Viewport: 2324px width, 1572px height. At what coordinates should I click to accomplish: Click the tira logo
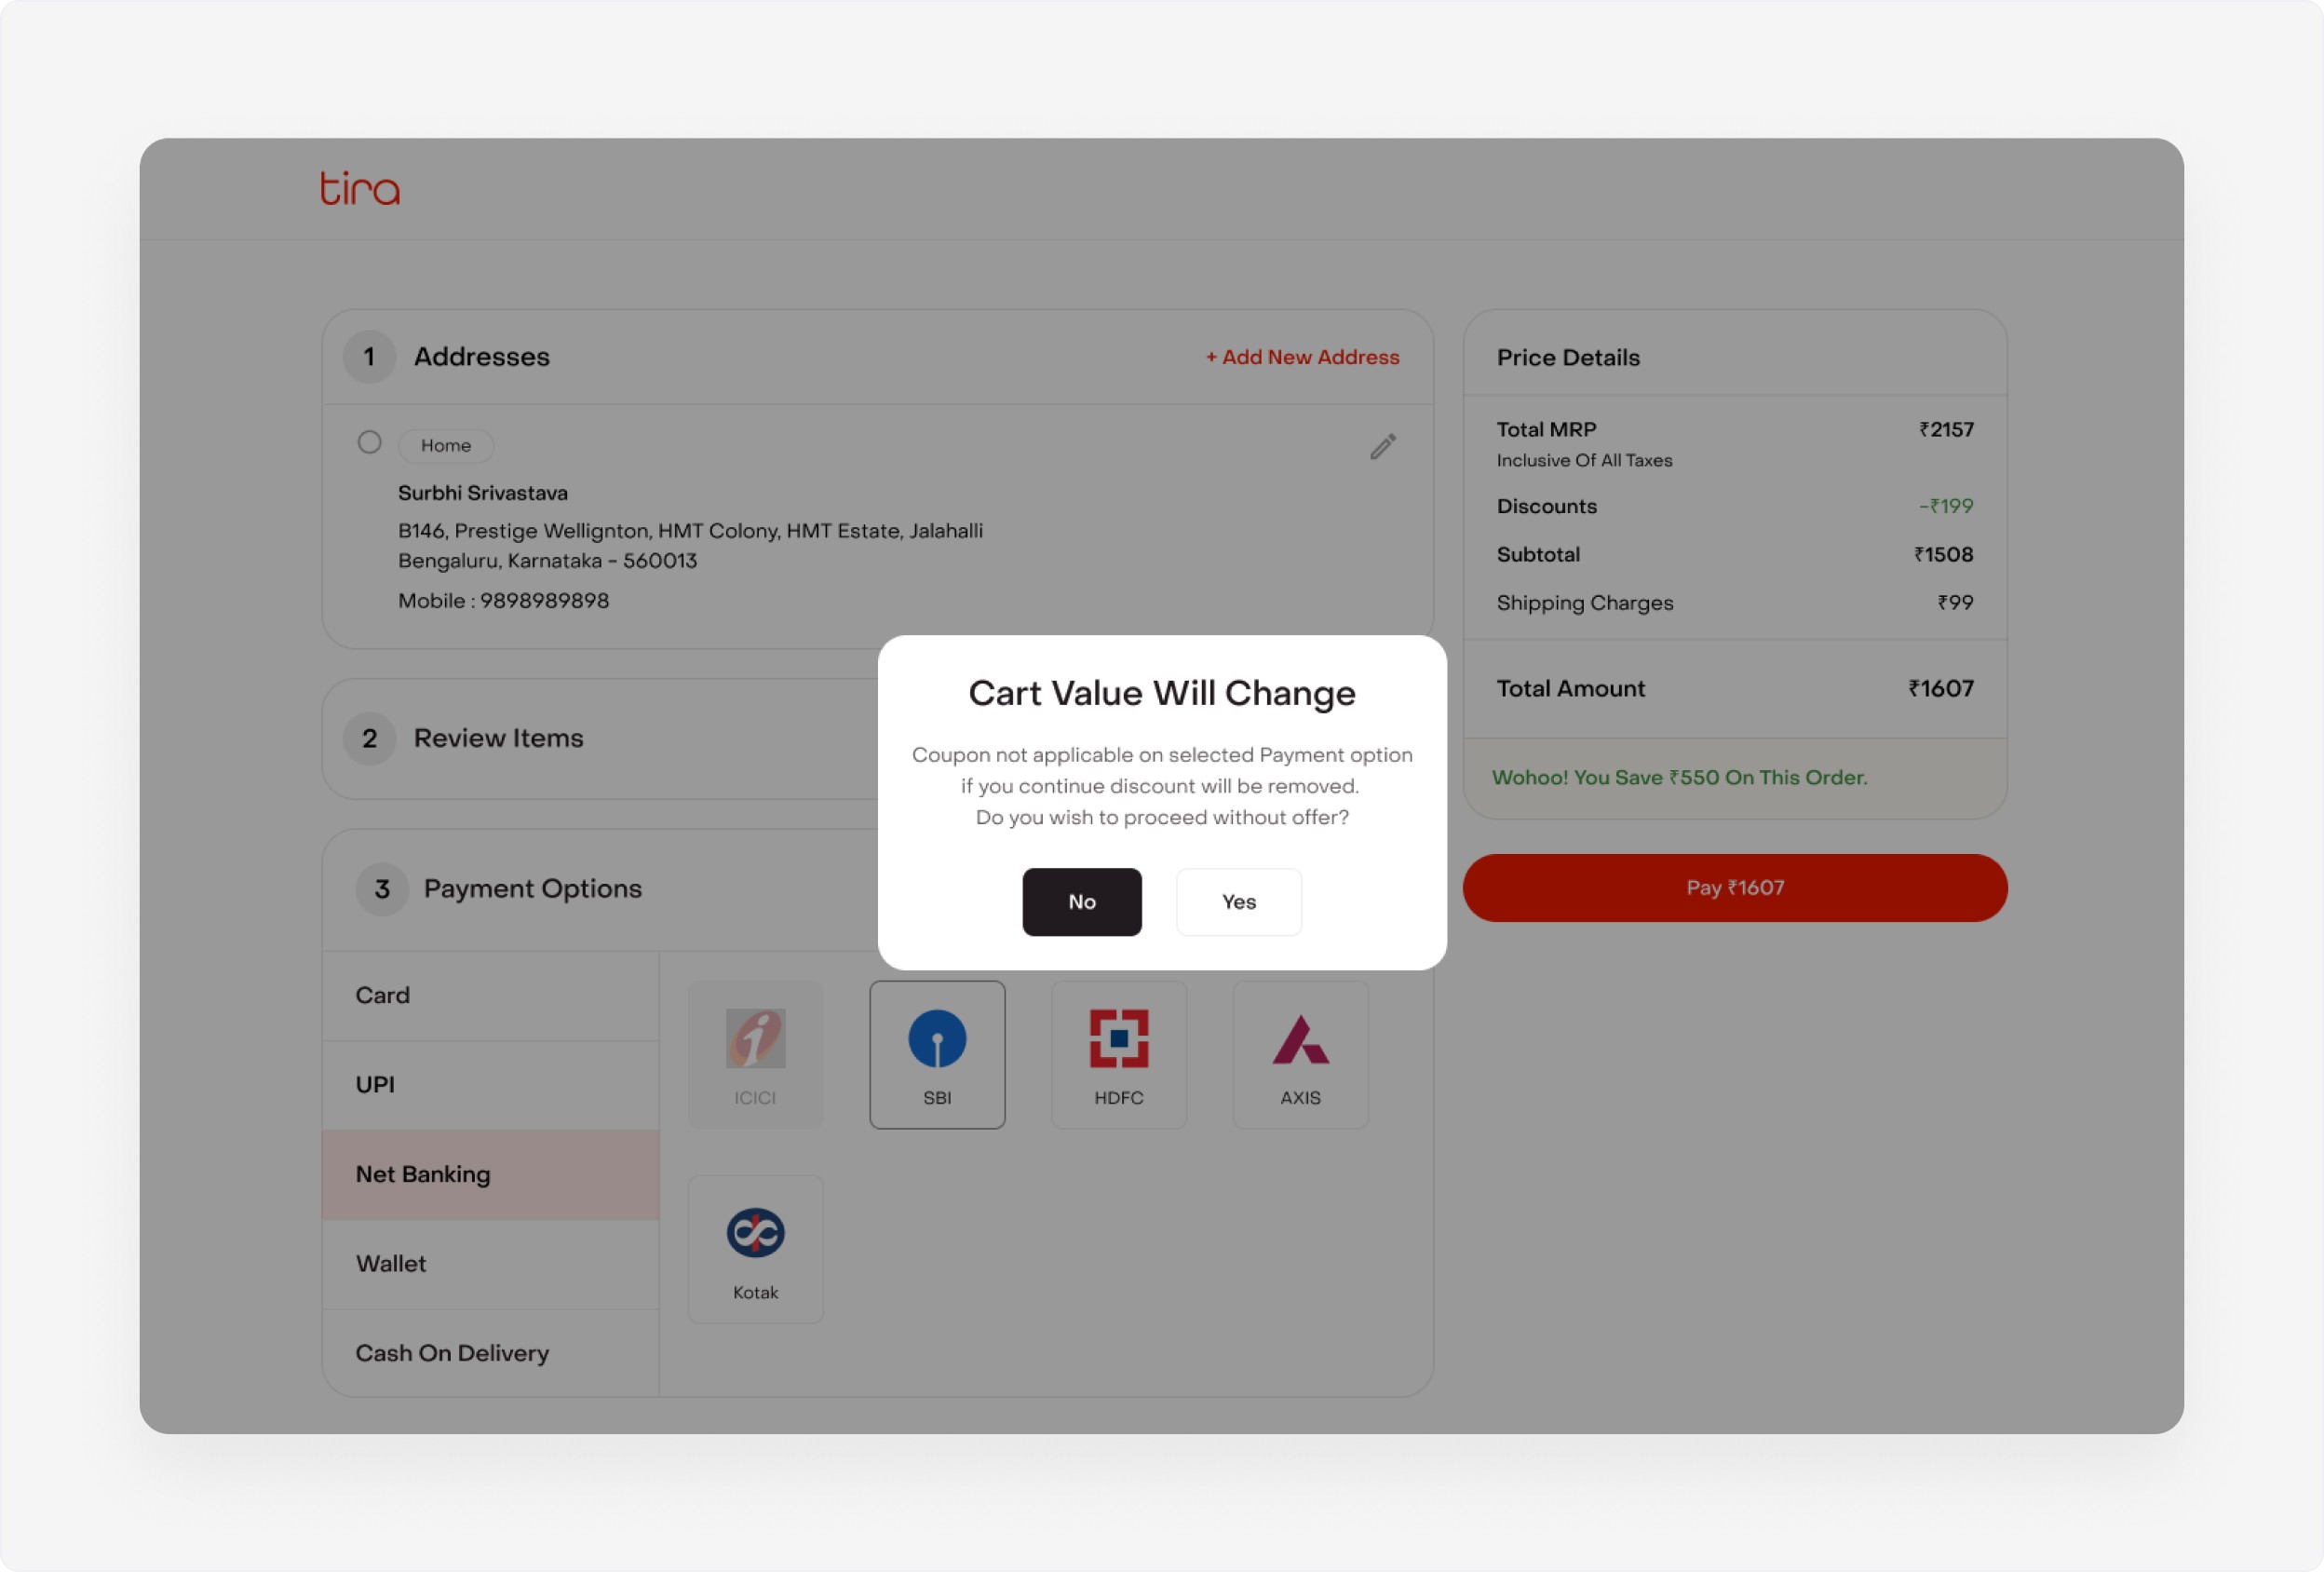(360, 188)
